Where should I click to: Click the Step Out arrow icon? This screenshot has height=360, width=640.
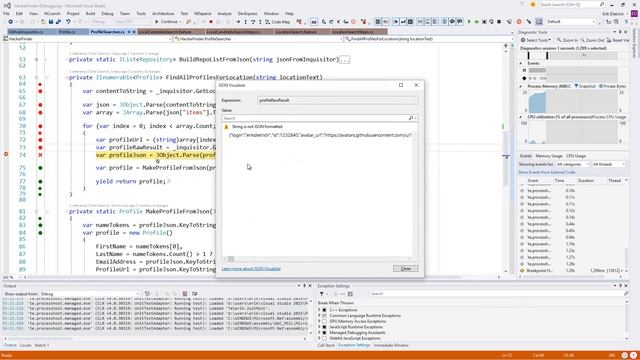(260, 22)
